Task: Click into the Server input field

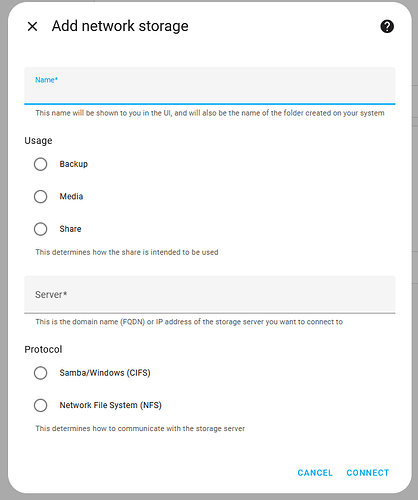Action: click(210, 295)
